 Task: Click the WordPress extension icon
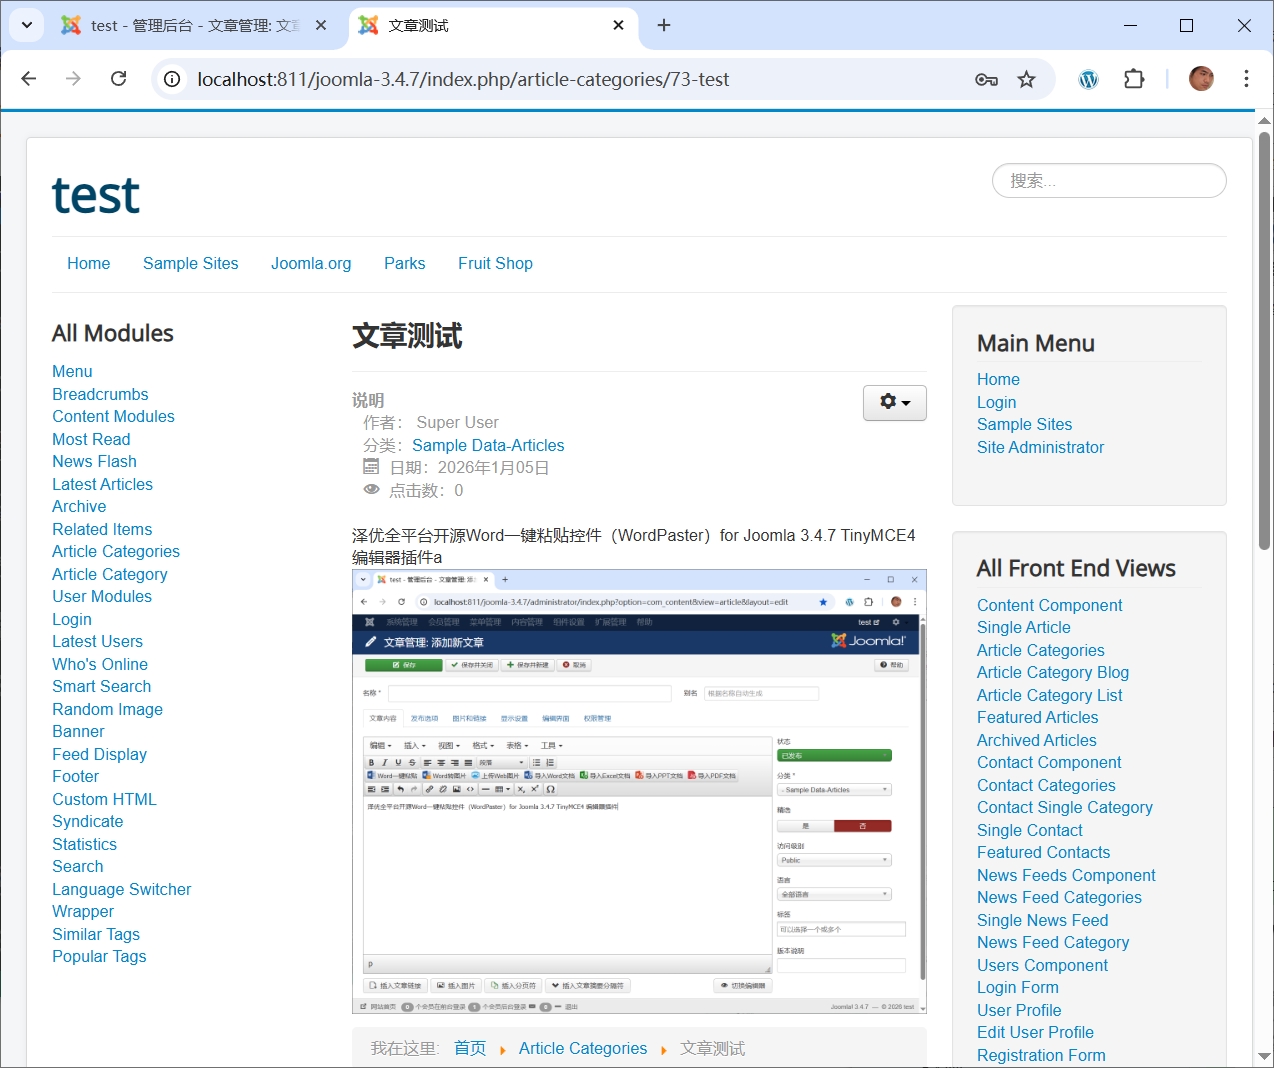pyautogui.click(x=1088, y=79)
